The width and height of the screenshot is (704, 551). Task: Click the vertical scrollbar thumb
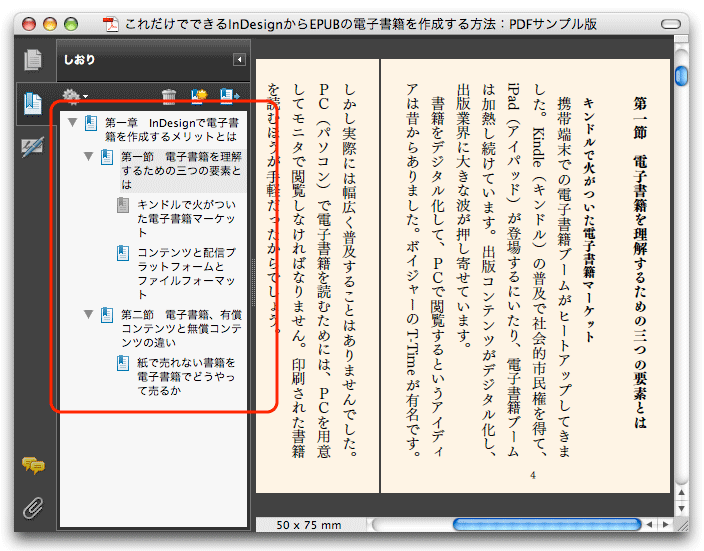pos(681,75)
